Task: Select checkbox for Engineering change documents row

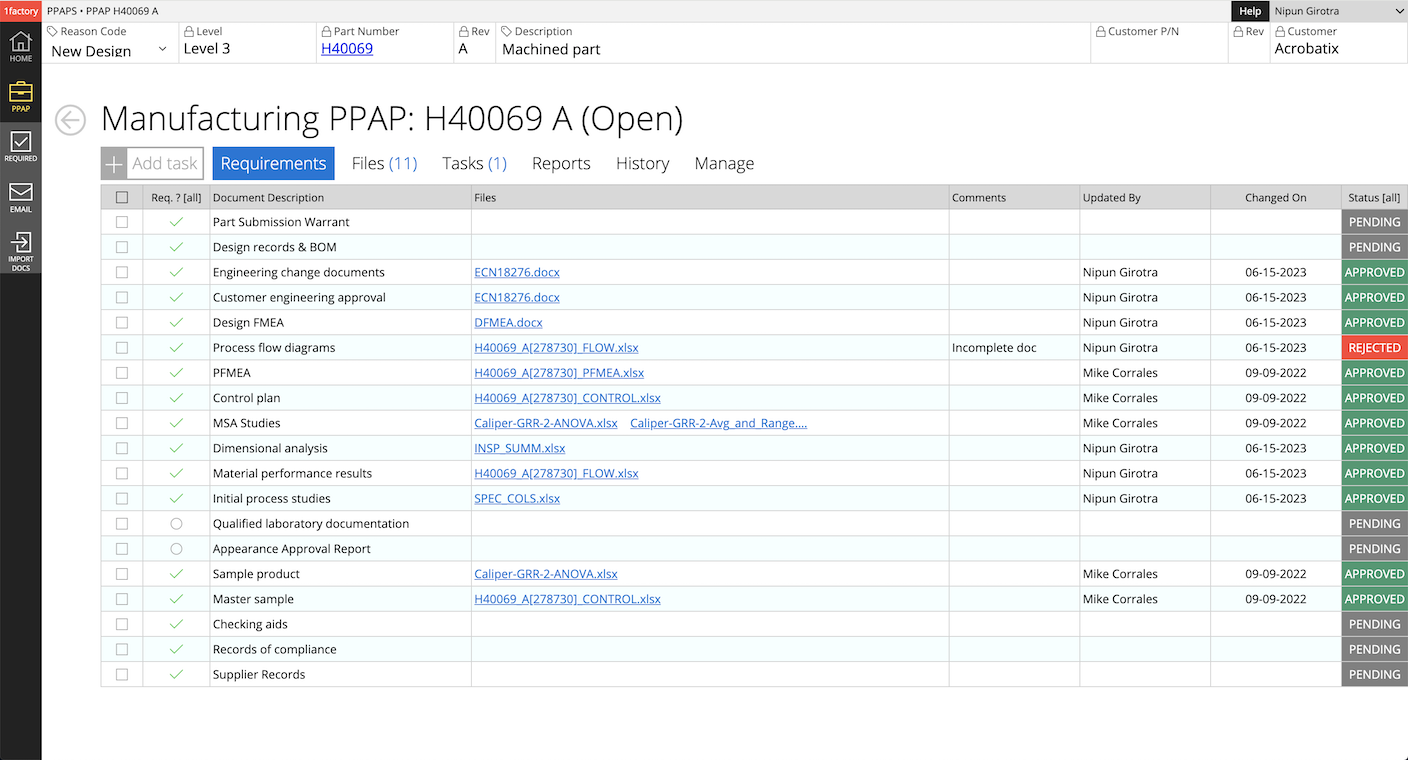Action: pyautogui.click(x=122, y=272)
